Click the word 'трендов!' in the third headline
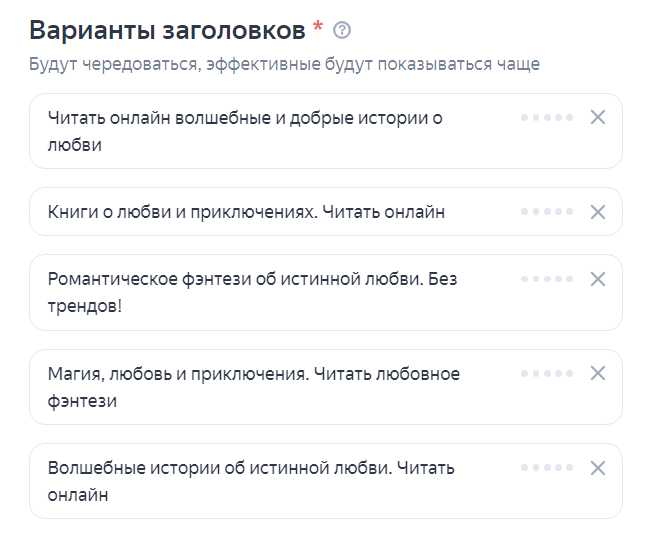 85,305
